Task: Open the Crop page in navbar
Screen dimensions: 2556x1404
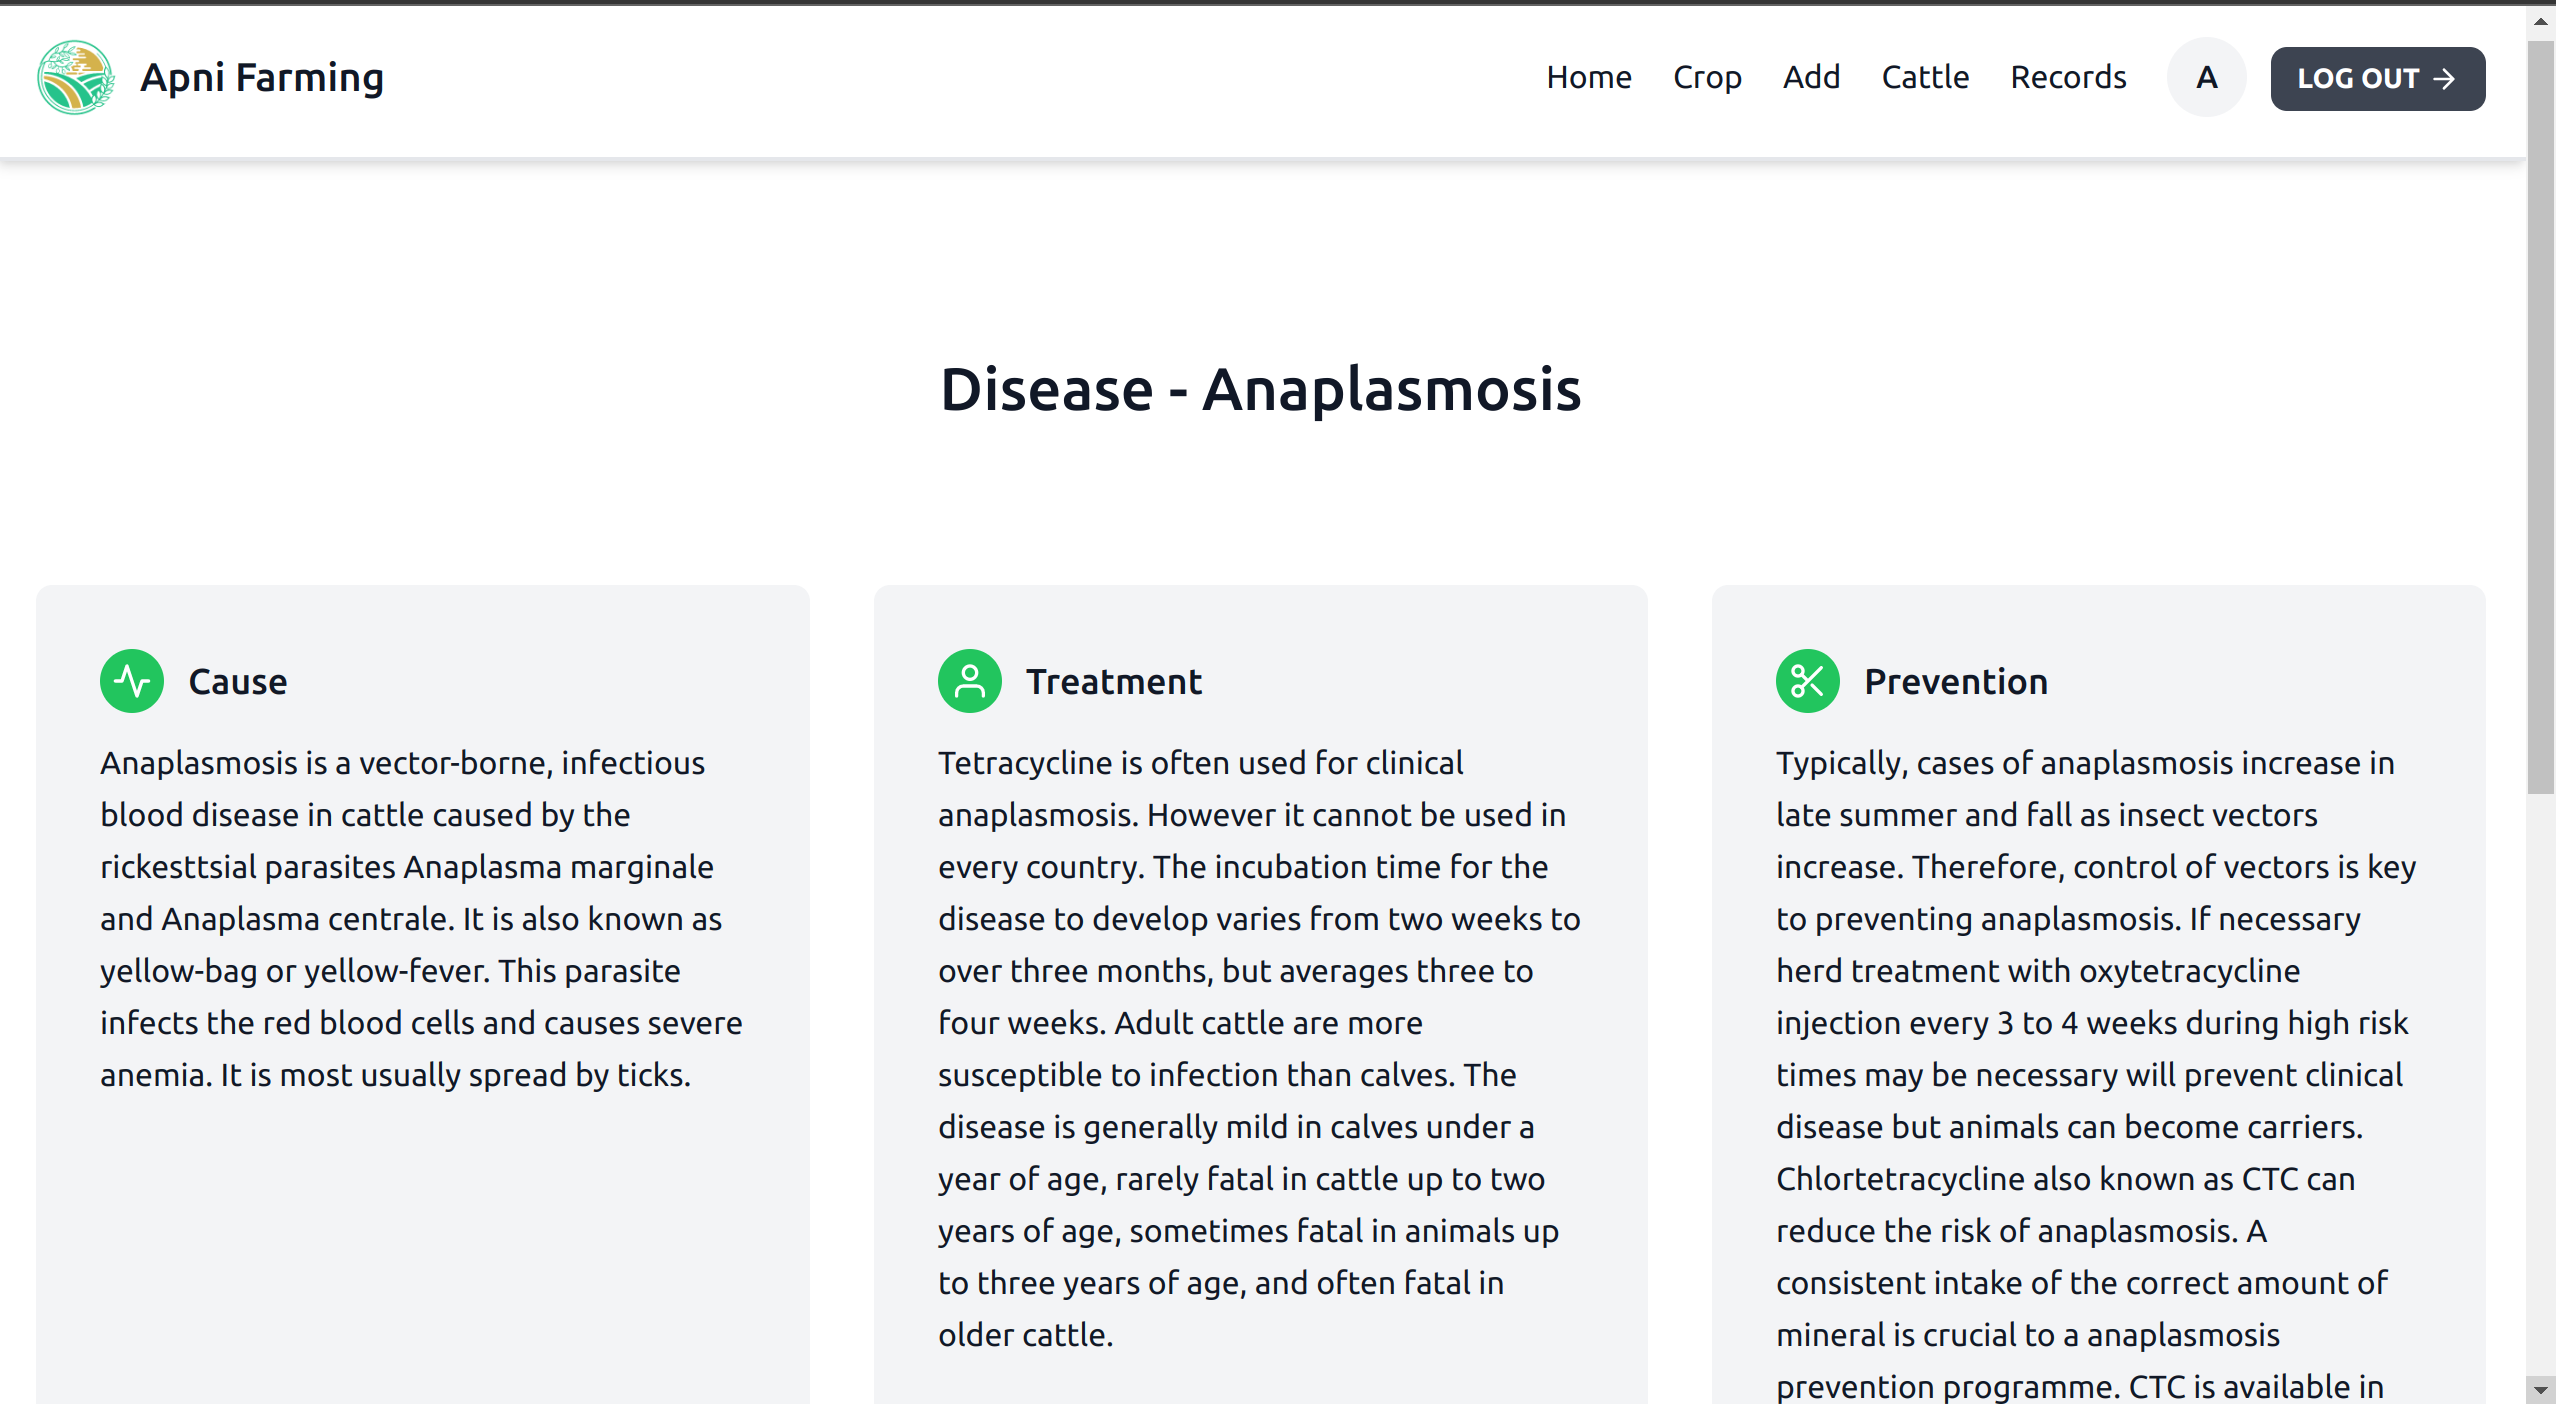Action: pyautogui.click(x=1707, y=78)
